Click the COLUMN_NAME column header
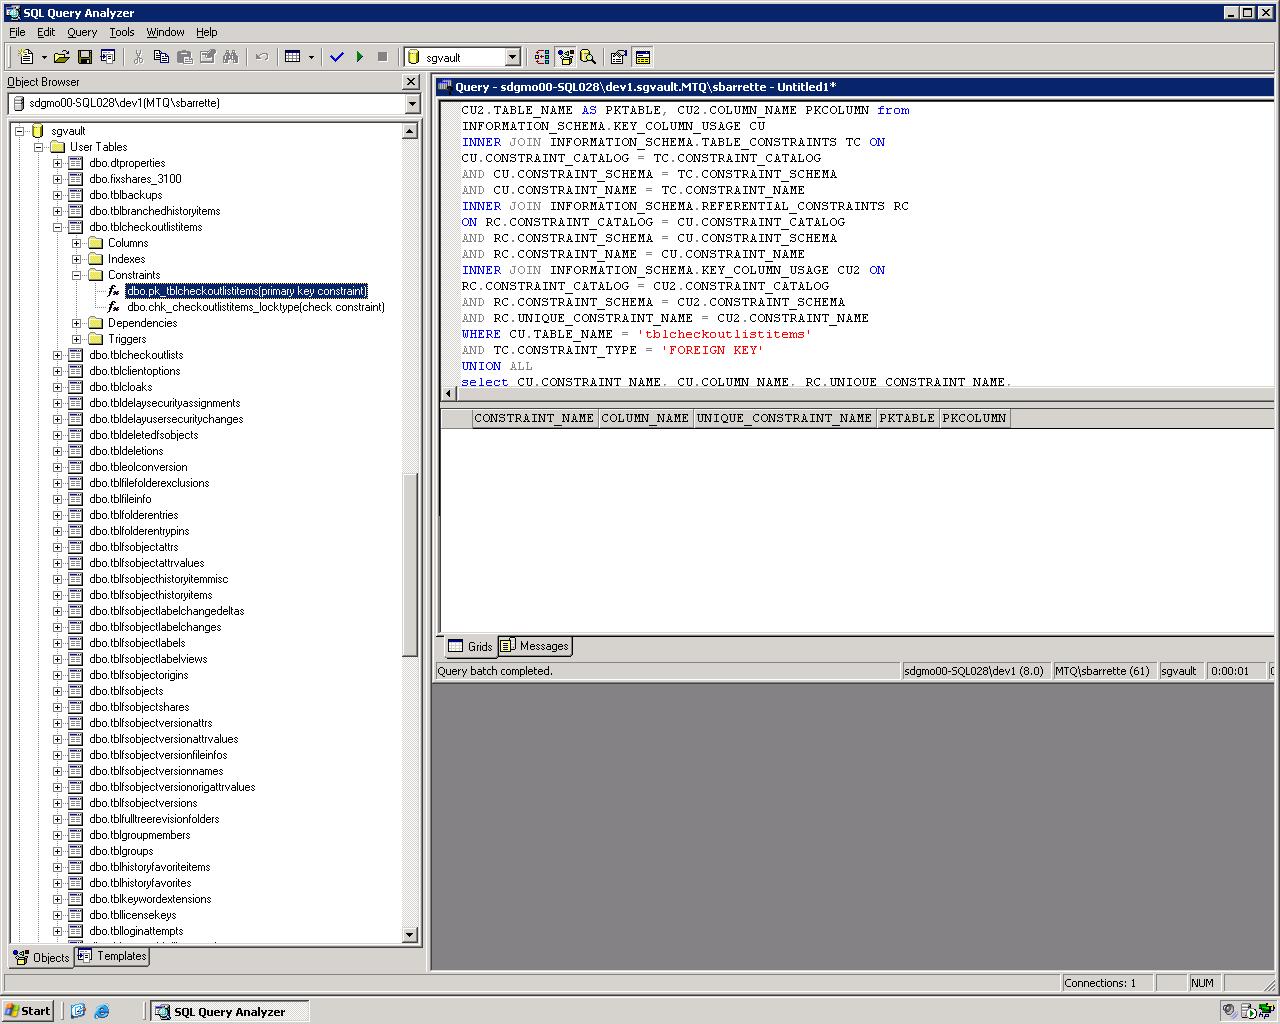Viewport: 1280px width, 1024px height. point(646,418)
